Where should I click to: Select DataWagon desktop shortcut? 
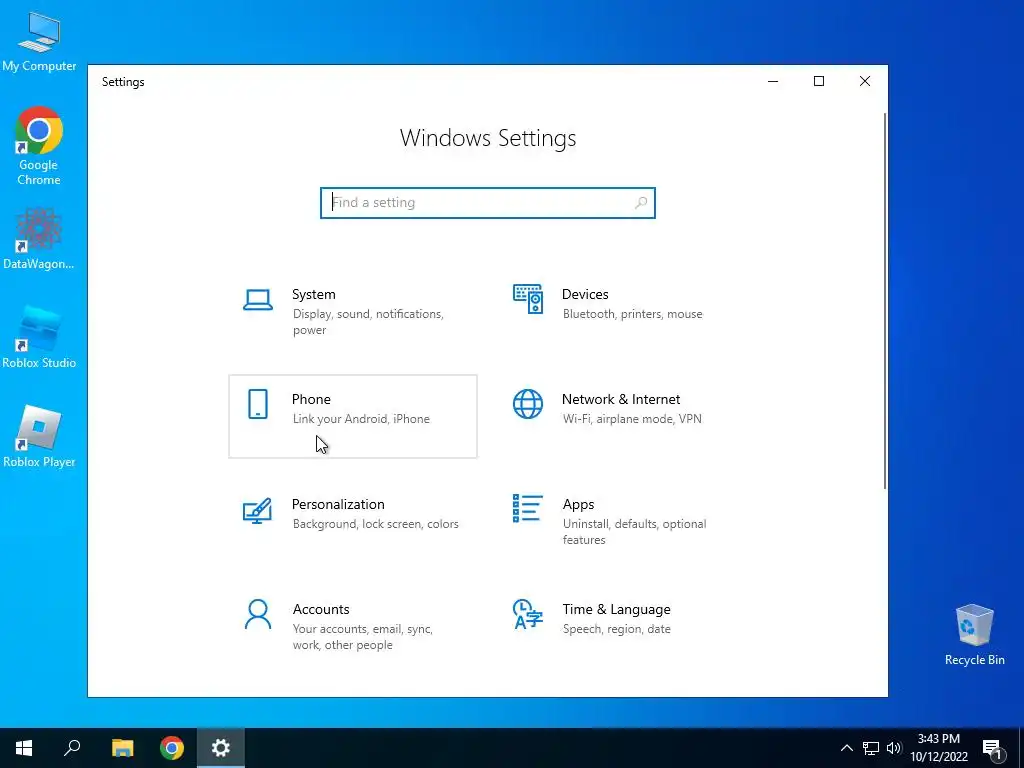pyautogui.click(x=39, y=239)
